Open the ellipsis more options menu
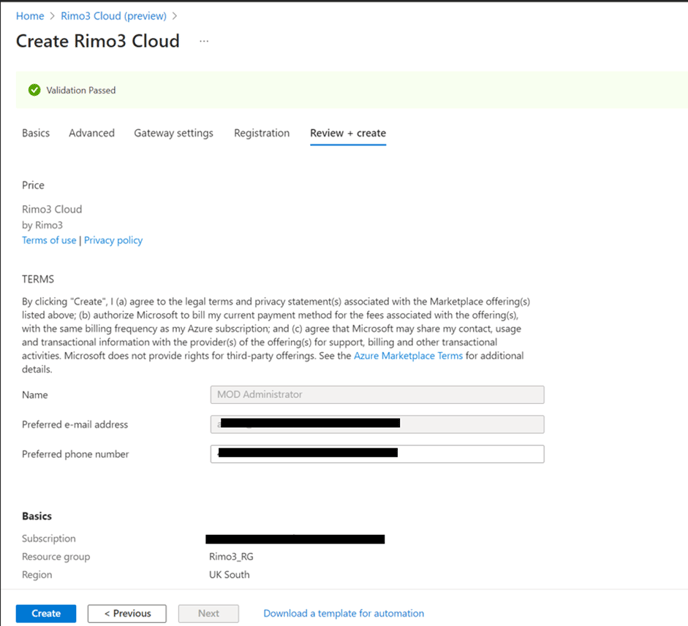The width and height of the screenshot is (688, 626). [x=204, y=41]
